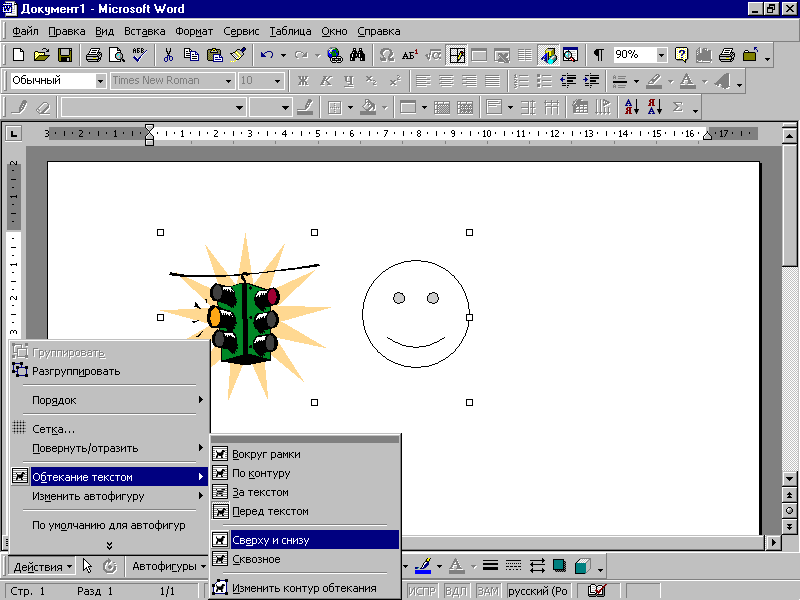Click the Действия button
This screenshot has height=600, width=800.
(42, 566)
